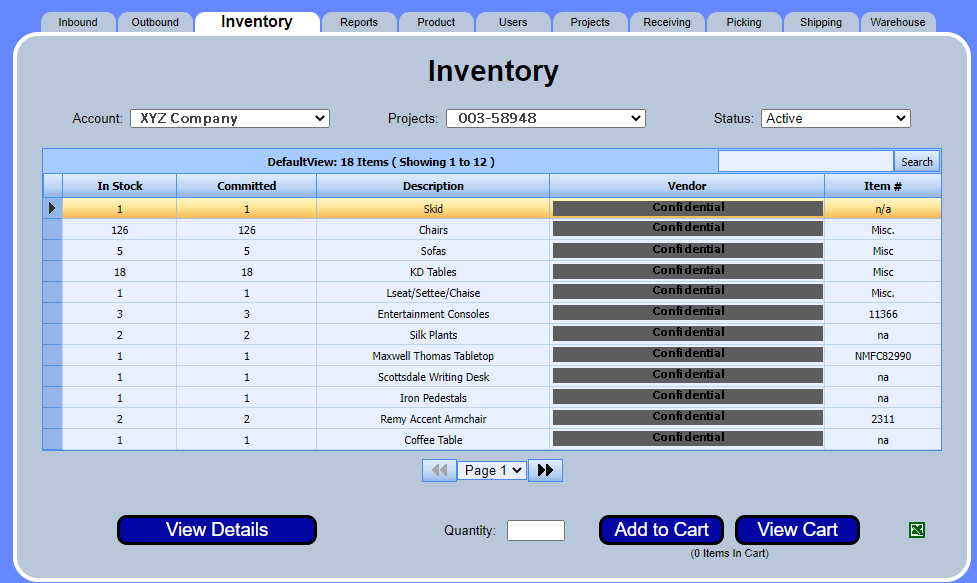This screenshot has height=583, width=977.
Task: Open the Picking tab
Action: pyautogui.click(x=744, y=22)
